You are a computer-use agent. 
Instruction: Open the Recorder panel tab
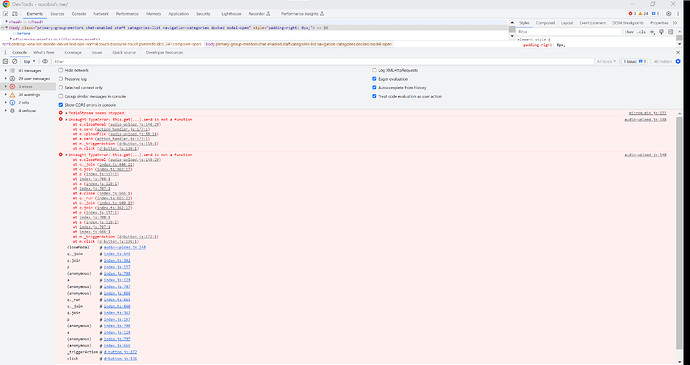(x=259, y=14)
